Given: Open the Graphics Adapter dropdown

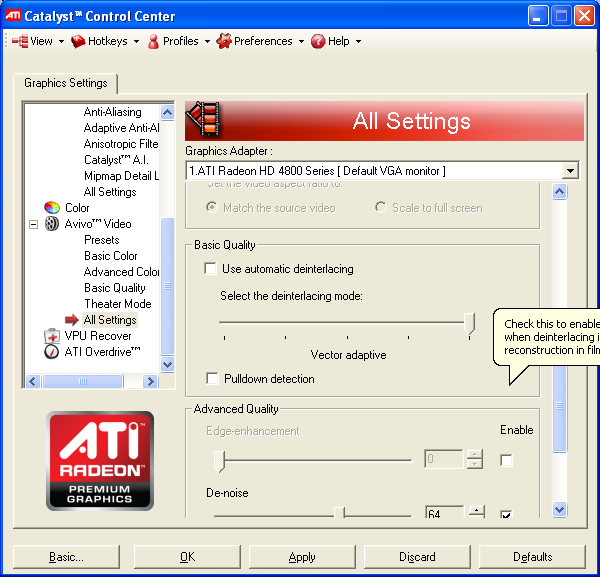Looking at the screenshot, I should [x=570, y=171].
